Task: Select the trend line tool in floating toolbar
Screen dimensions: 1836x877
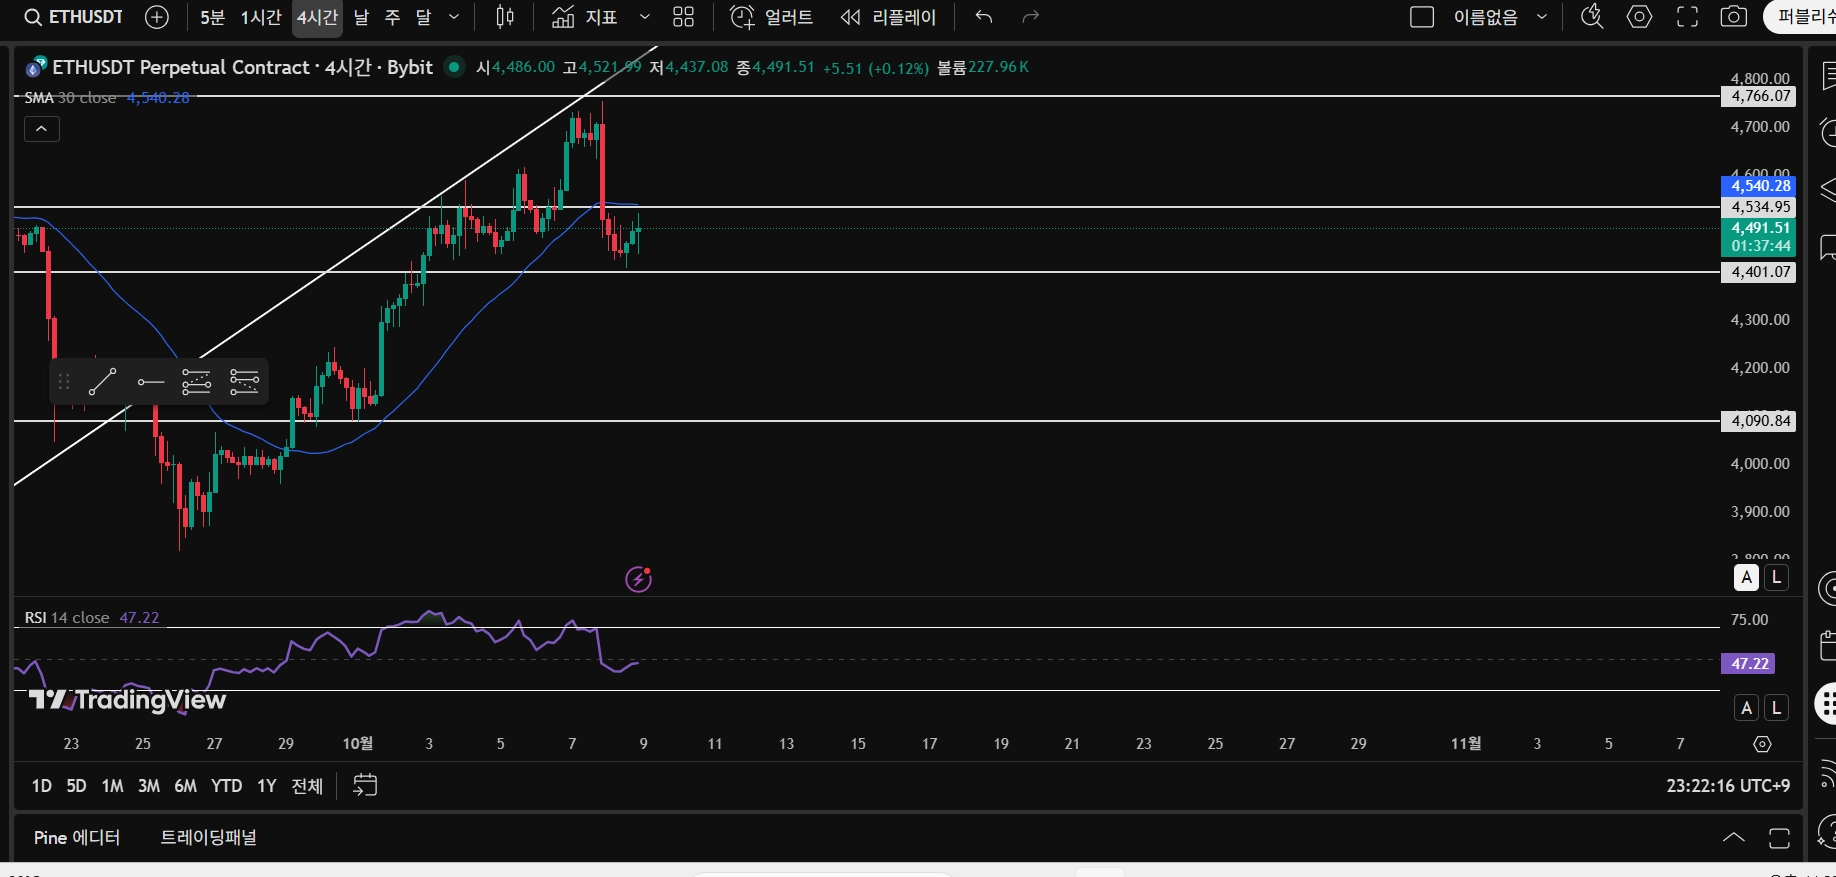Action: 102,381
